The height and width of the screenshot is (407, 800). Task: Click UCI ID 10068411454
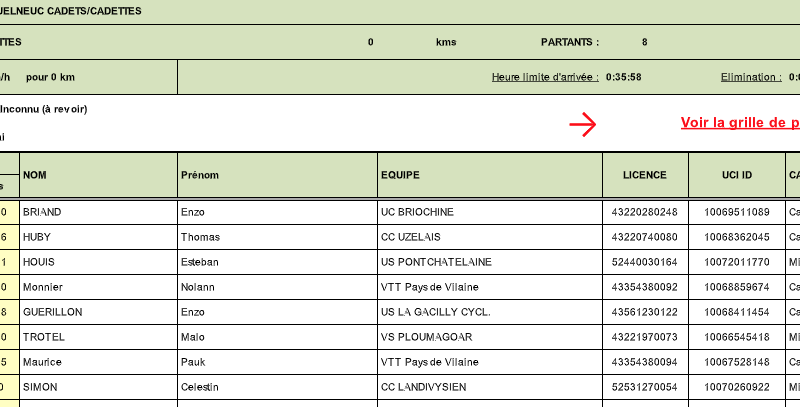tap(737, 312)
